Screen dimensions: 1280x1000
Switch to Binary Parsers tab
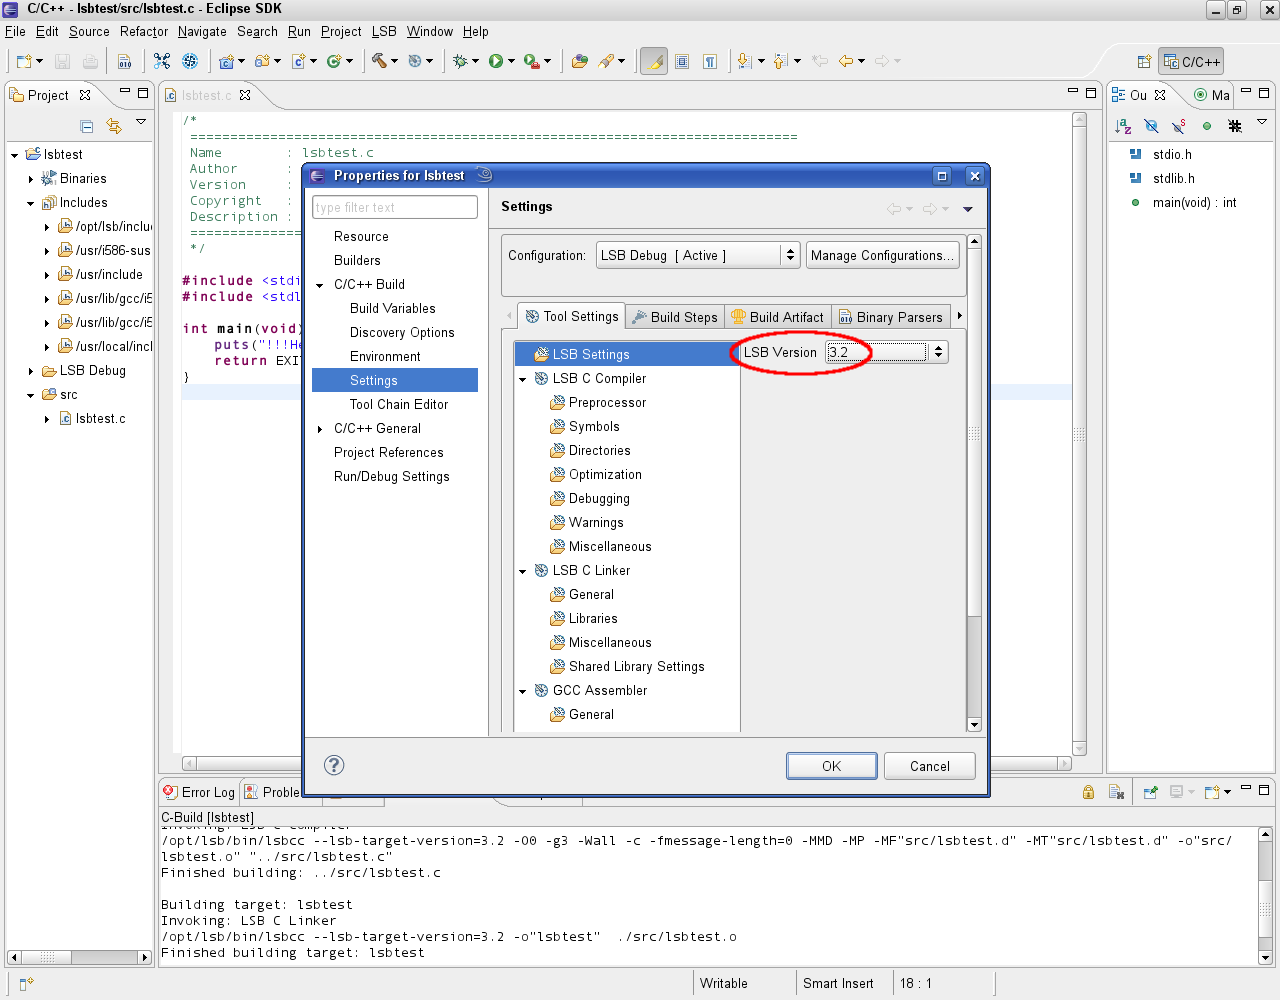(x=890, y=317)
